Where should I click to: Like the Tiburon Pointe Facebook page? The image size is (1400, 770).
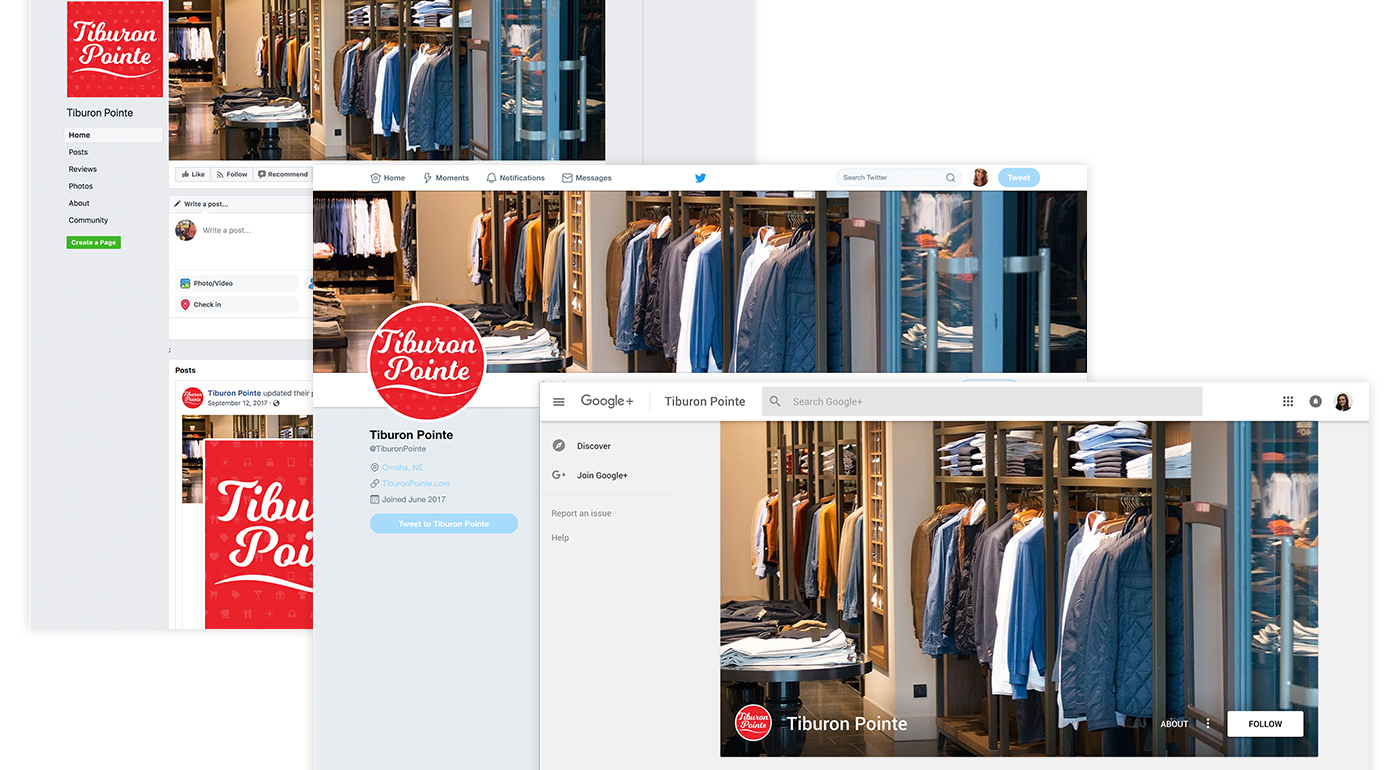coord(193,174)
